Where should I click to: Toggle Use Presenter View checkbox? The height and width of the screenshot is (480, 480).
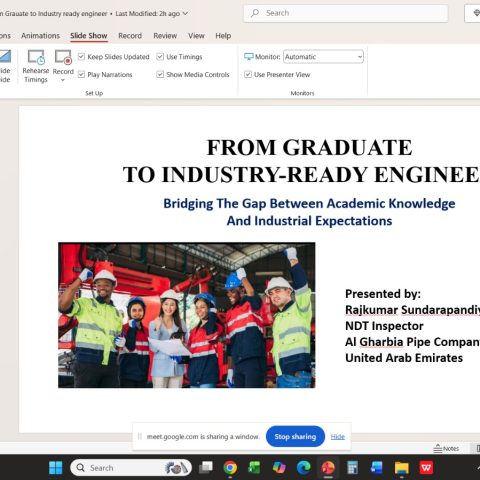pyautogui.click(x=248, y=74)
